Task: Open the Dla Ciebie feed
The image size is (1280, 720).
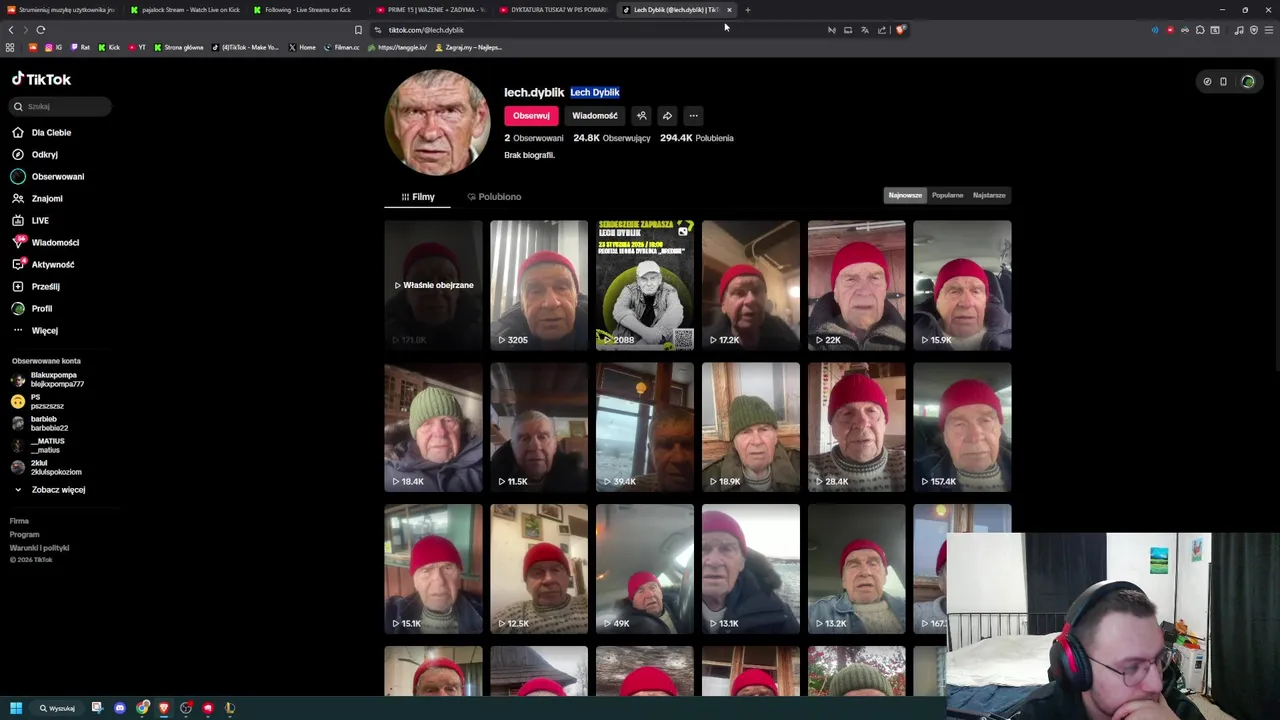Action: click(x=42, y=132)
